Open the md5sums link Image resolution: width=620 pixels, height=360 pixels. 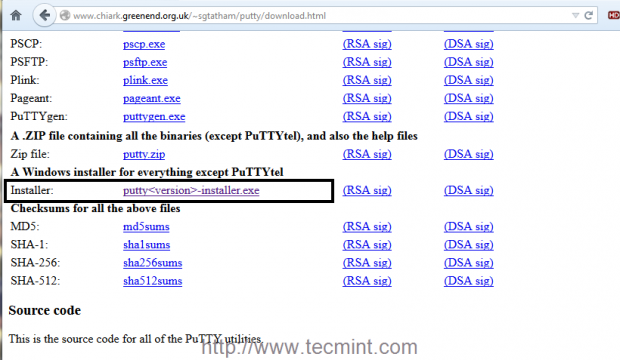point(146,227)
